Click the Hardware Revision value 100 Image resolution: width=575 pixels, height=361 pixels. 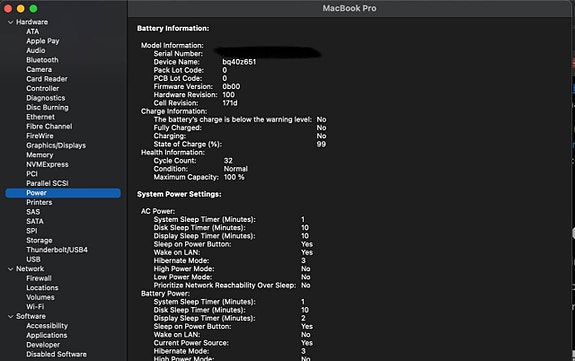click(x=228, y=95)
